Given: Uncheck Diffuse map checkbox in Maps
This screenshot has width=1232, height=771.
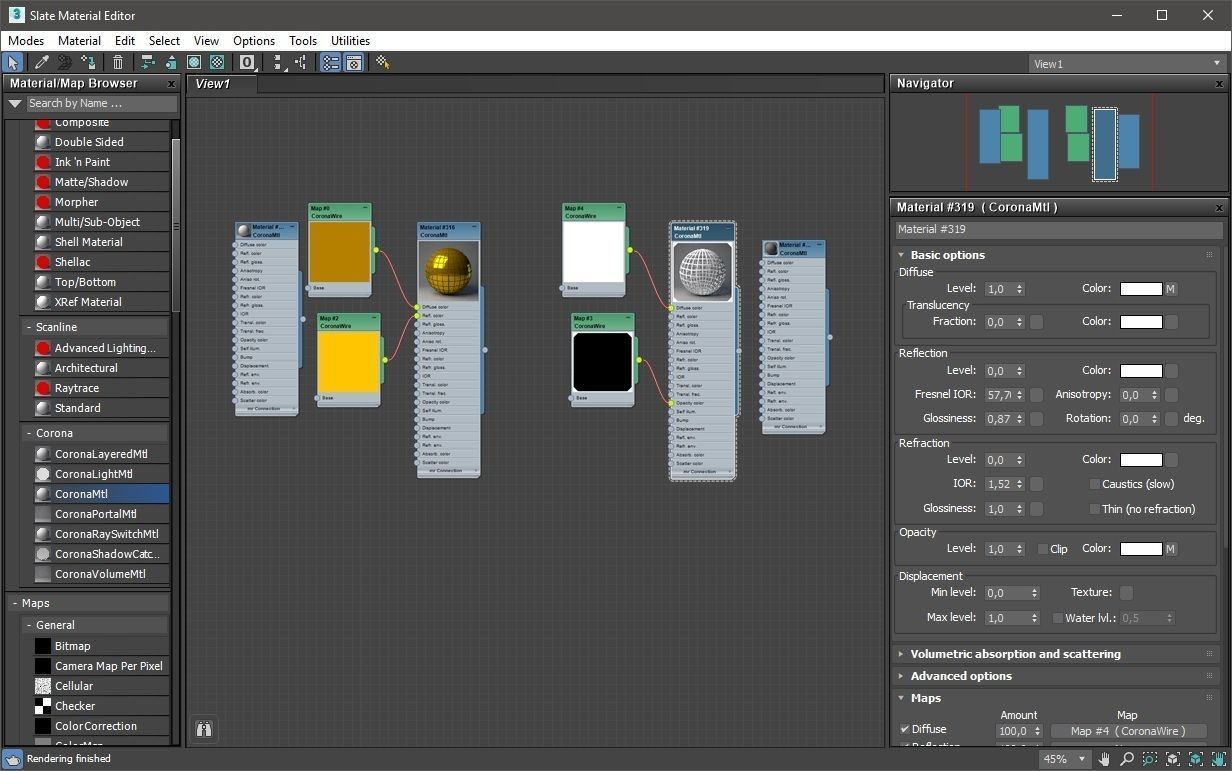Looking at the screenshot, I should click(905, 730).
